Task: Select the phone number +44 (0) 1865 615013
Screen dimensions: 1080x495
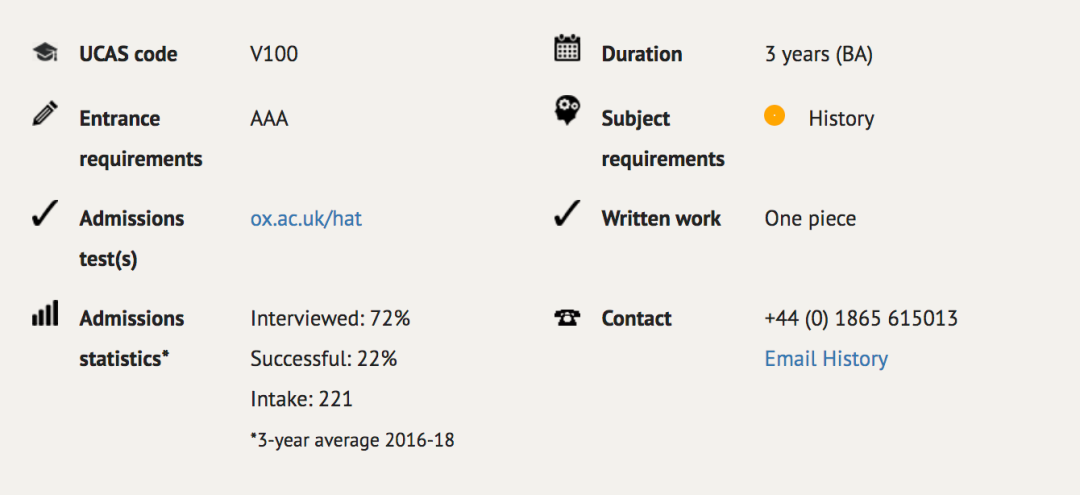Action: pos(861,319)
